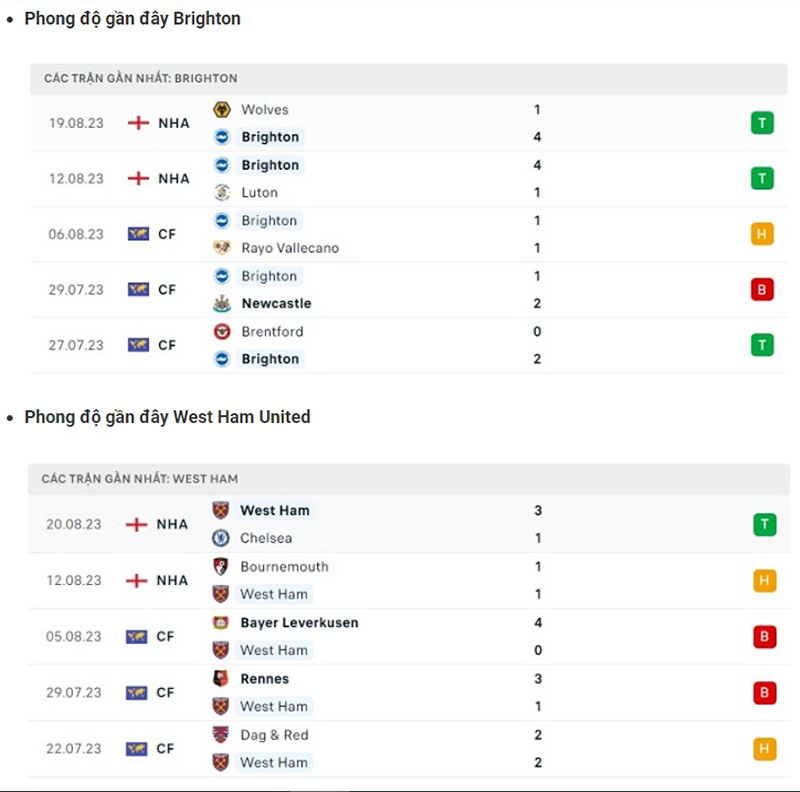Click the Luton club crest icon
The width and height of the screenshot is (800, 792).
click(x=222, y=193)
